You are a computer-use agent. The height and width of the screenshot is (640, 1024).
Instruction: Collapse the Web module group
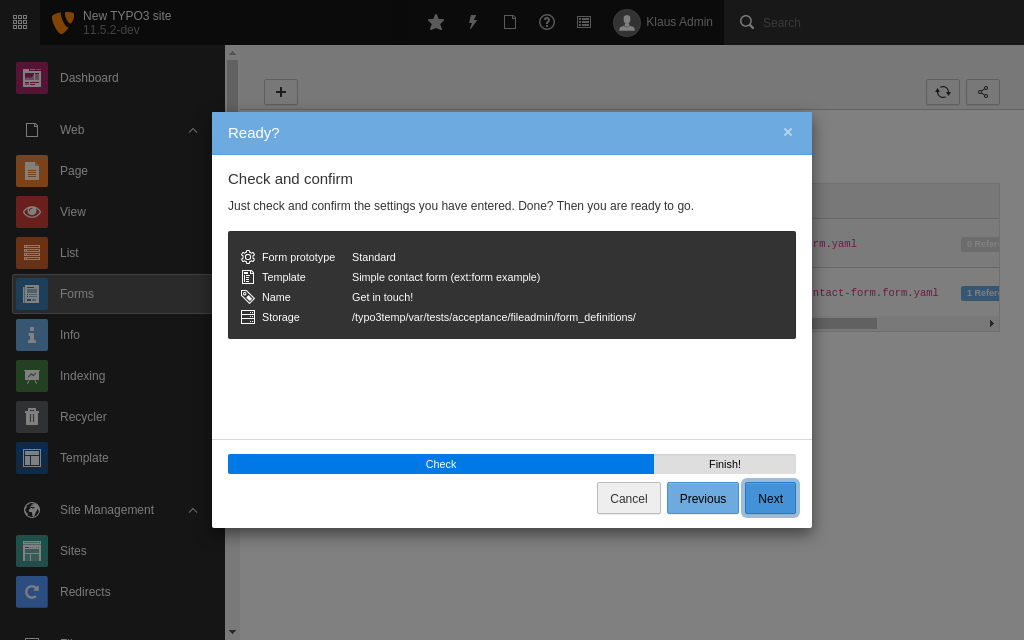[x=192, y=130]
